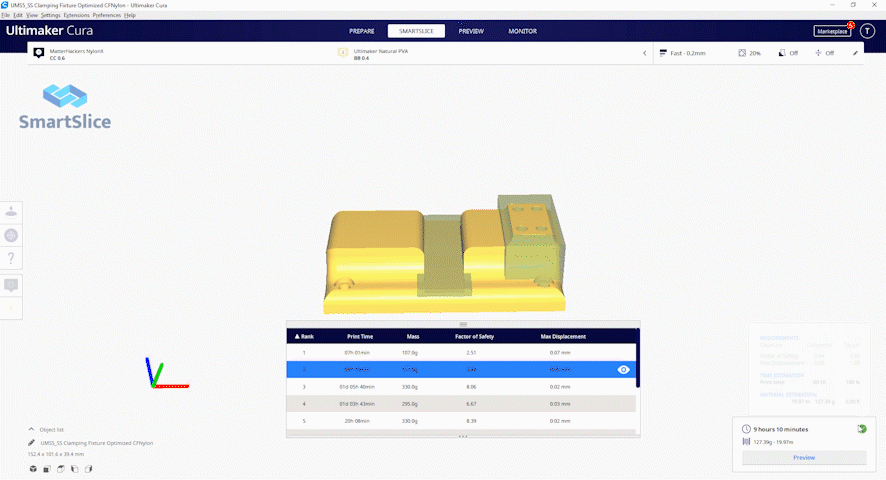
Task: Open the File menu
Action: tap(6, 15)
